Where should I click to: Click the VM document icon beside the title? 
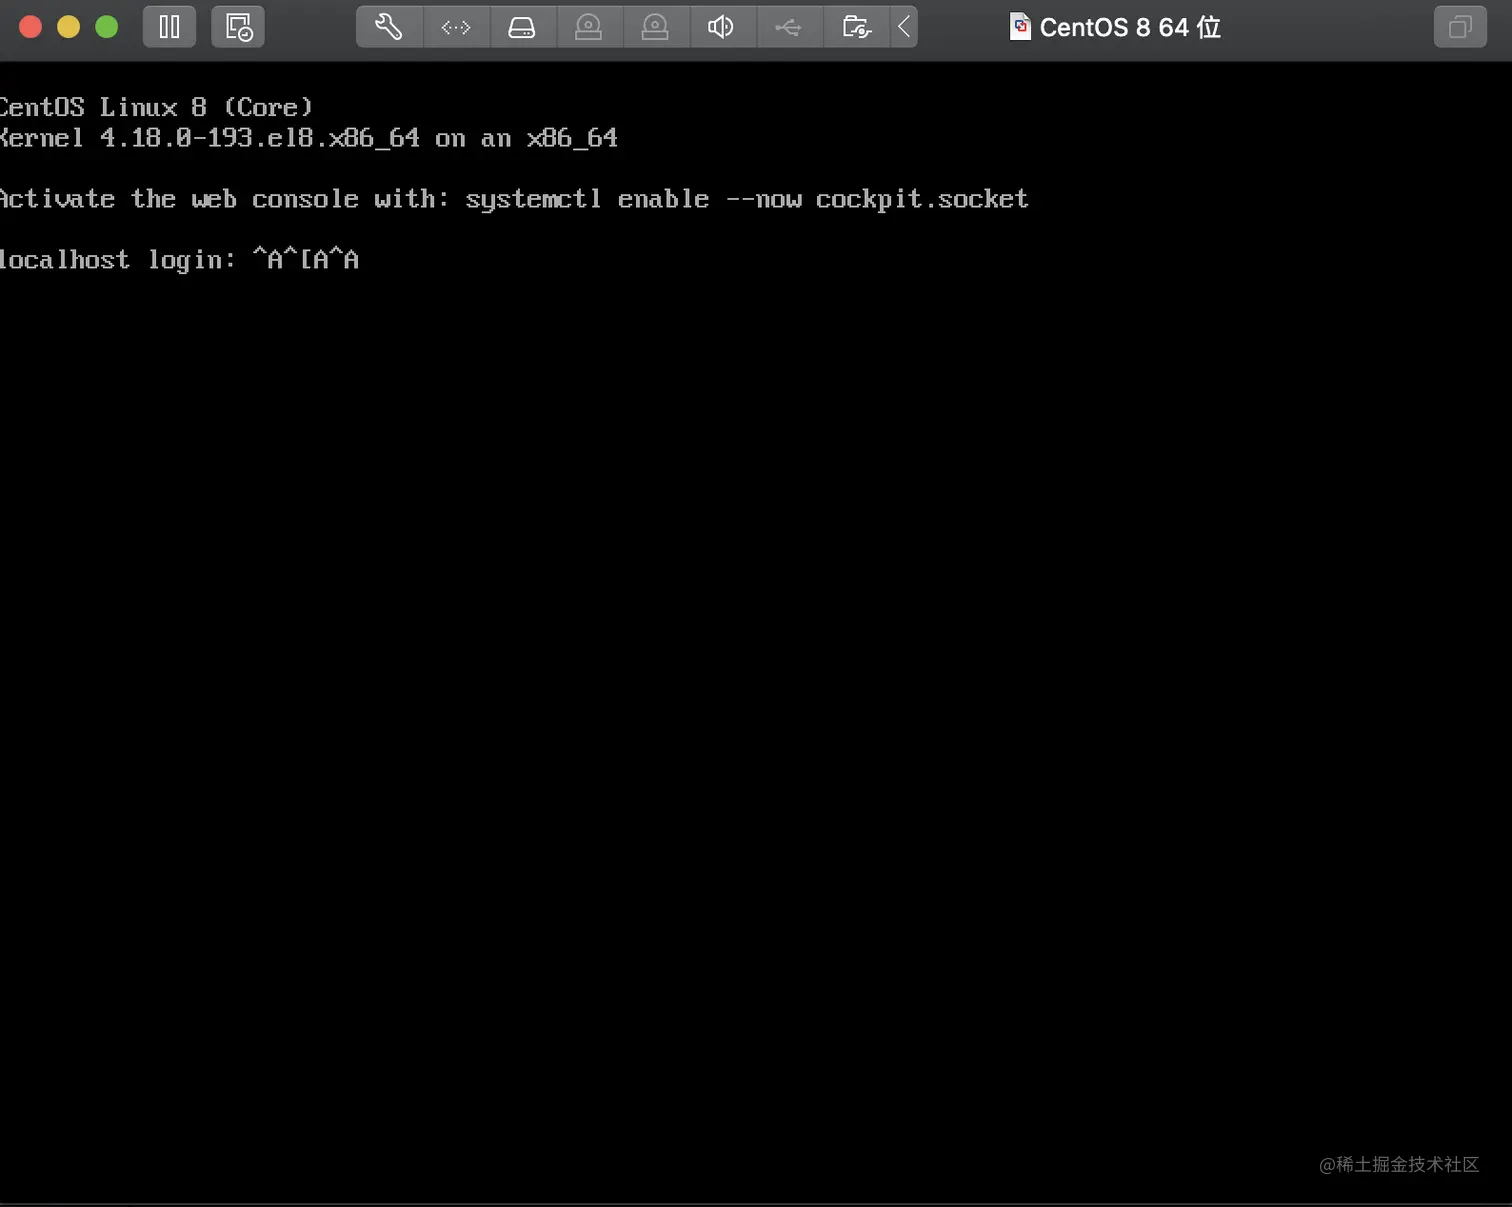[x=1020, y=27]
